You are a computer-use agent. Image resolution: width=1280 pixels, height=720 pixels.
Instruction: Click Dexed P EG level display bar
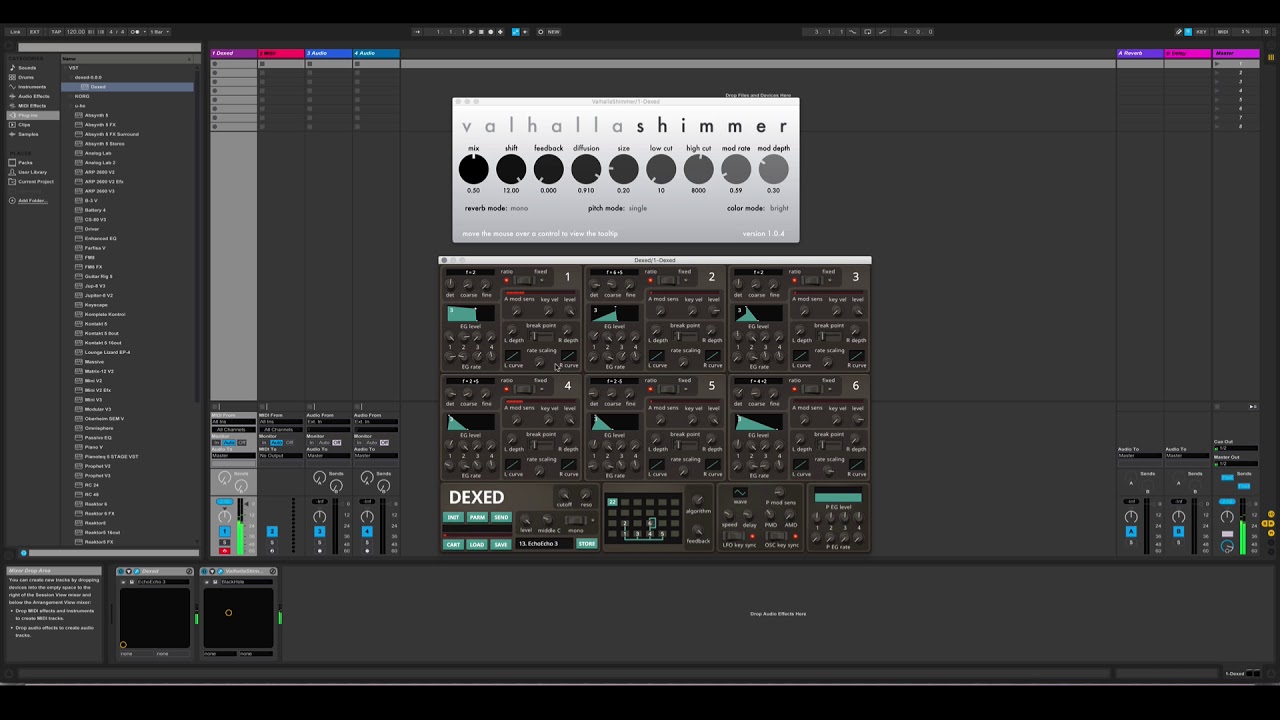838,496
